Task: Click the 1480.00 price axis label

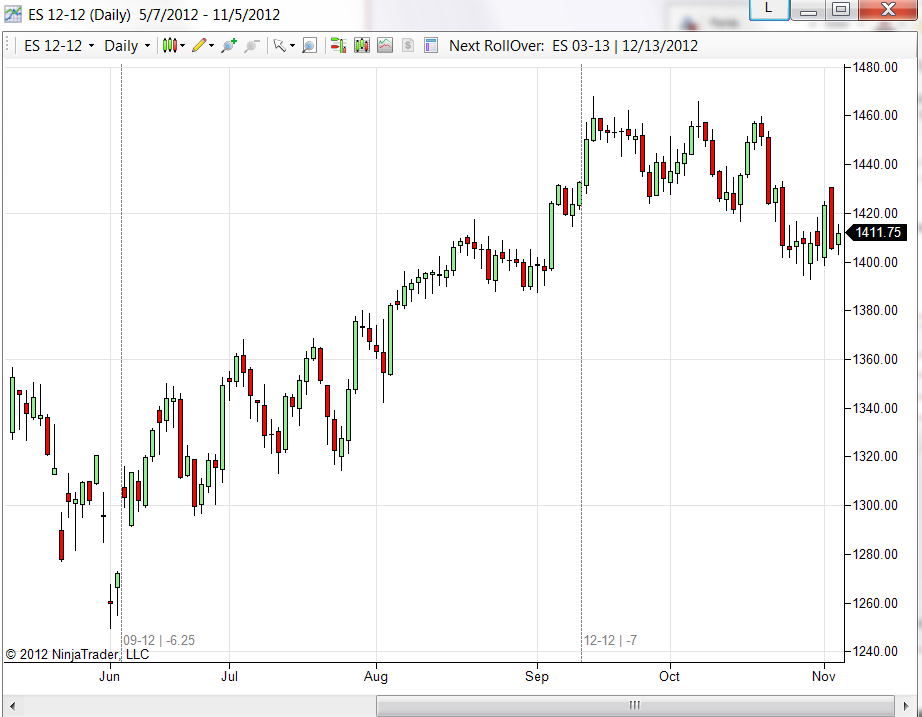Action: pos(875,68)
